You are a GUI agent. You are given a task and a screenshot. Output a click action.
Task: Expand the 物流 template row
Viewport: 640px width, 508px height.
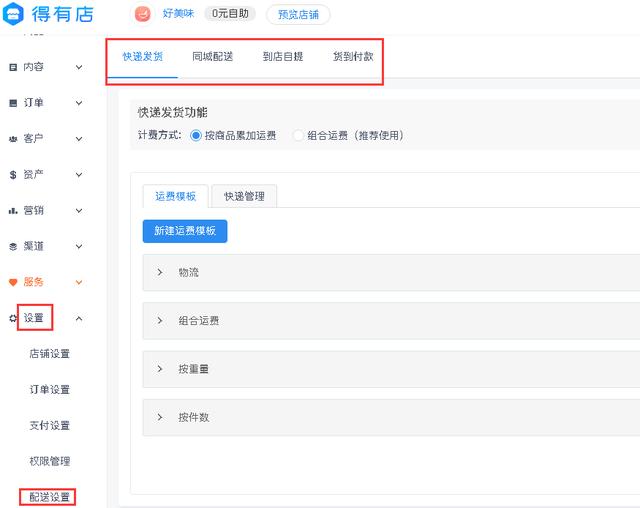click(160, 272)
